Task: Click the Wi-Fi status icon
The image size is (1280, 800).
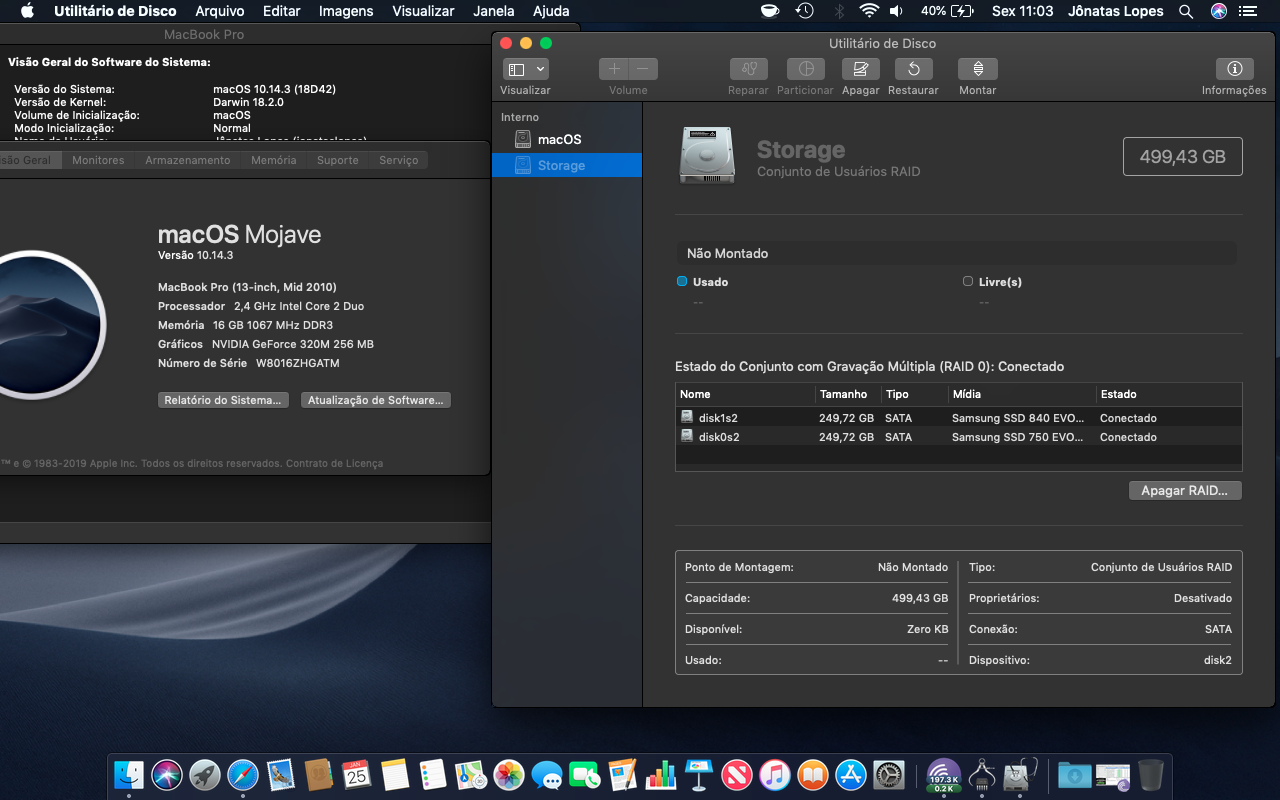Action: [x=869, y=11]
